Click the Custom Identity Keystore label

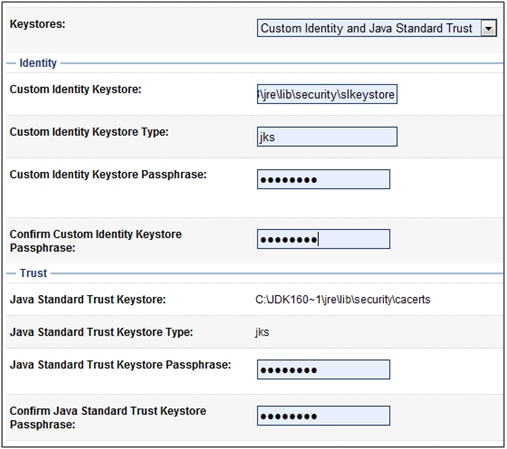(76, 89)
